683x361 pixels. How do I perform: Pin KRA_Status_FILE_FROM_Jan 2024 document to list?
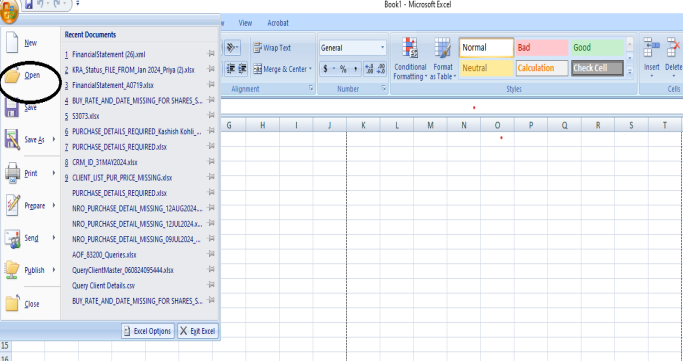211,69
